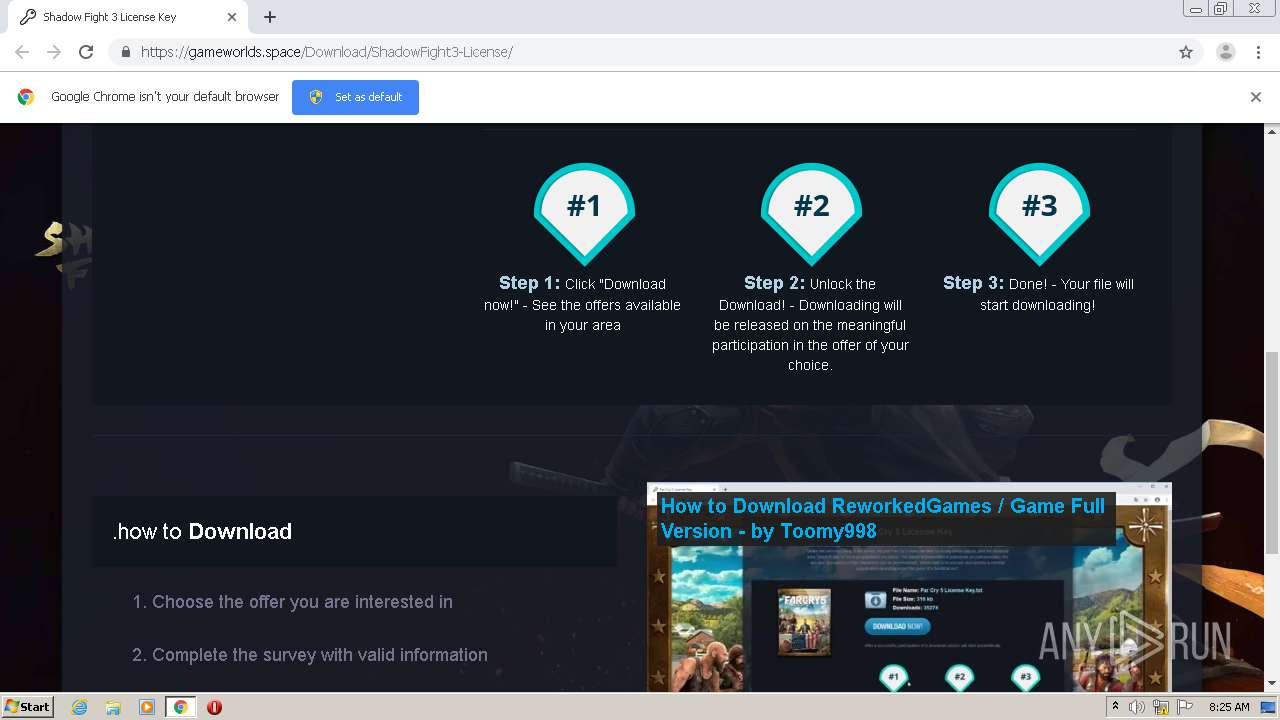The width and height of the screenshot is (1280, 720).
Task: Open the video title link by Toomy998
Action: pyautogui.click(x=883, y=518)
